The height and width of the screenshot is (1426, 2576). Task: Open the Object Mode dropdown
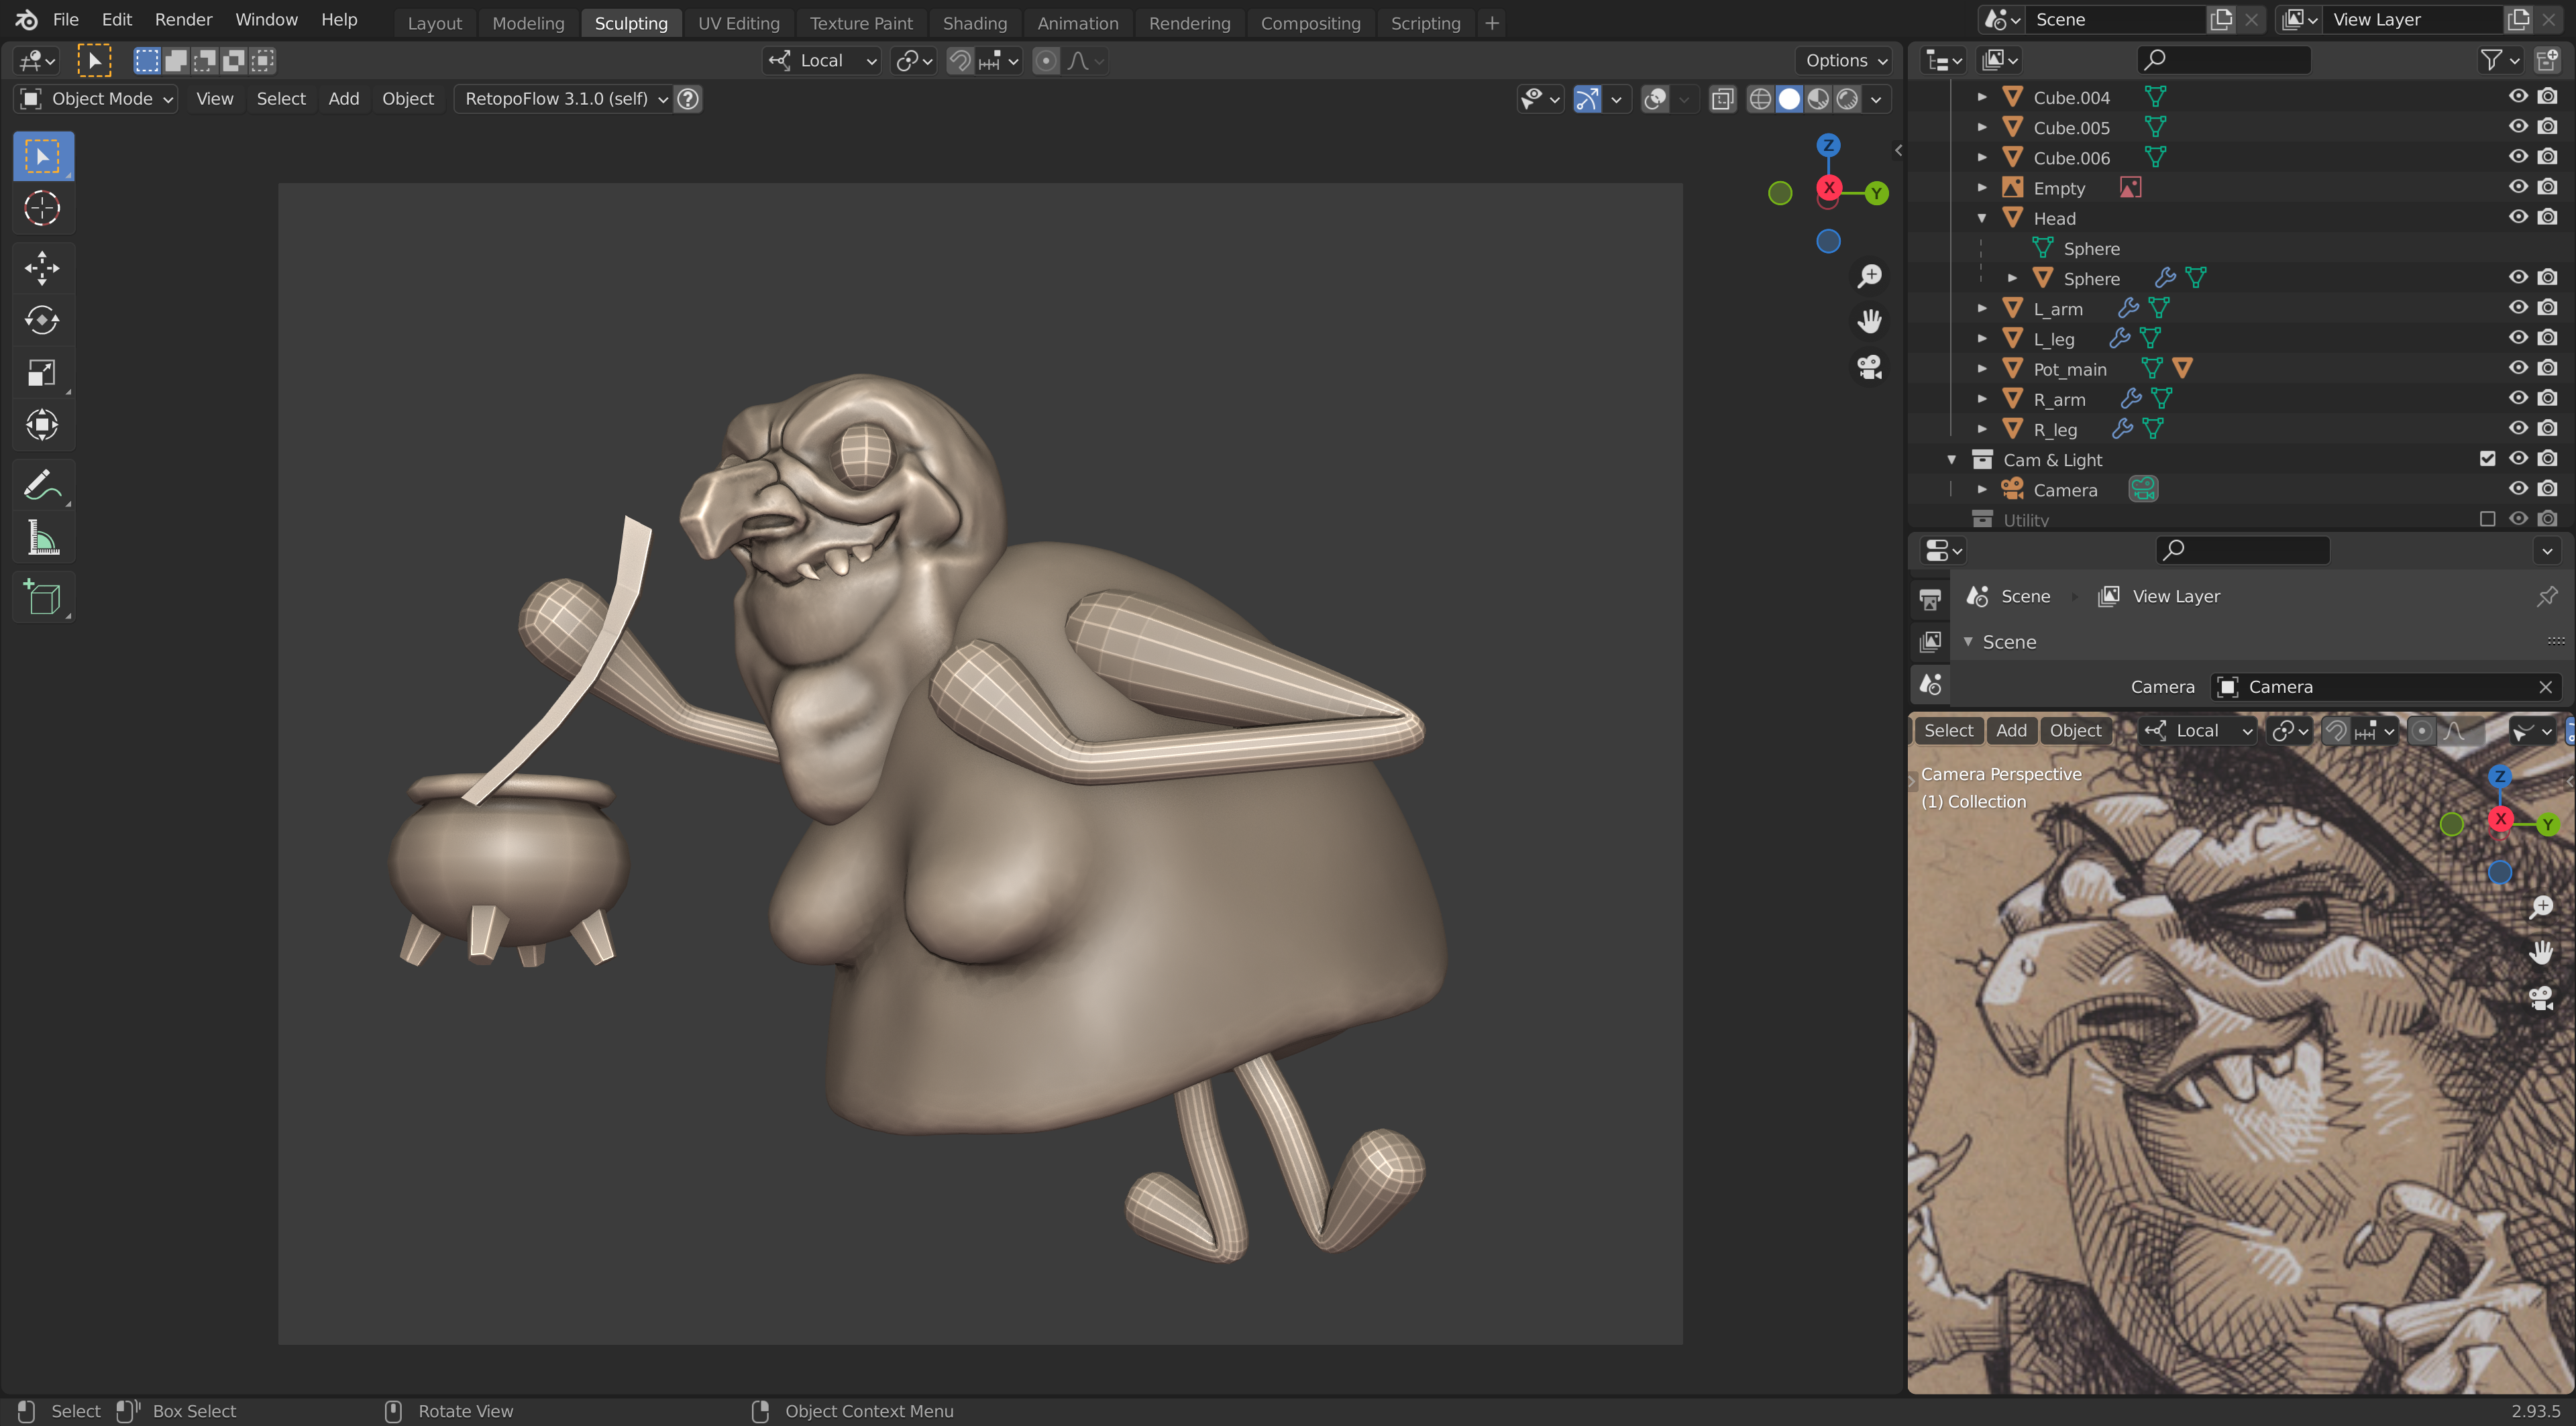[97, 98]
